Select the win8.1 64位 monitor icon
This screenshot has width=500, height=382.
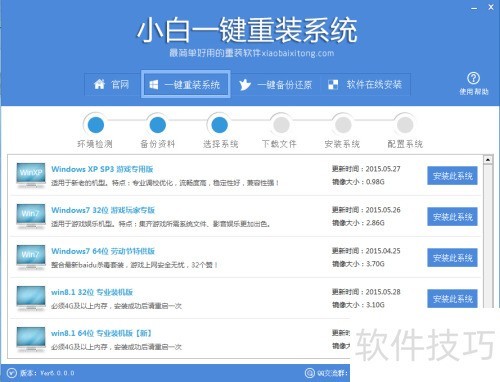coord(31,339)
